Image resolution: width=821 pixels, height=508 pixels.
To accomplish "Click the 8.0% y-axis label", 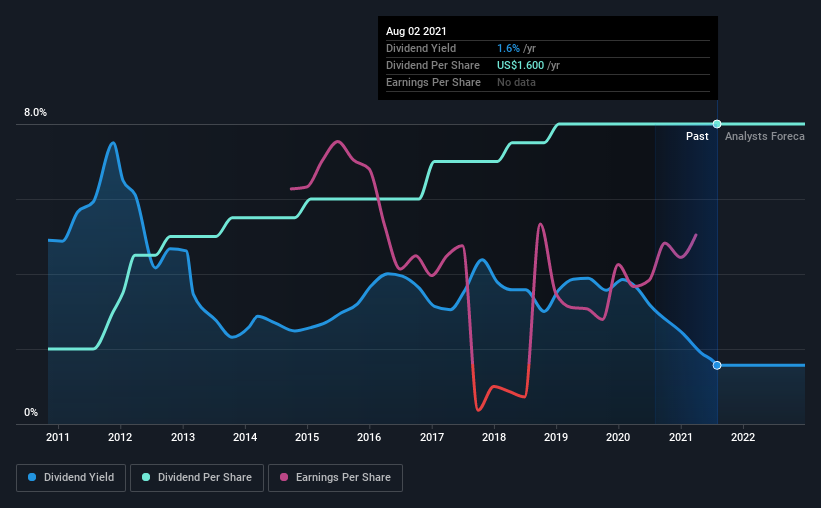I will pos(35,113).
